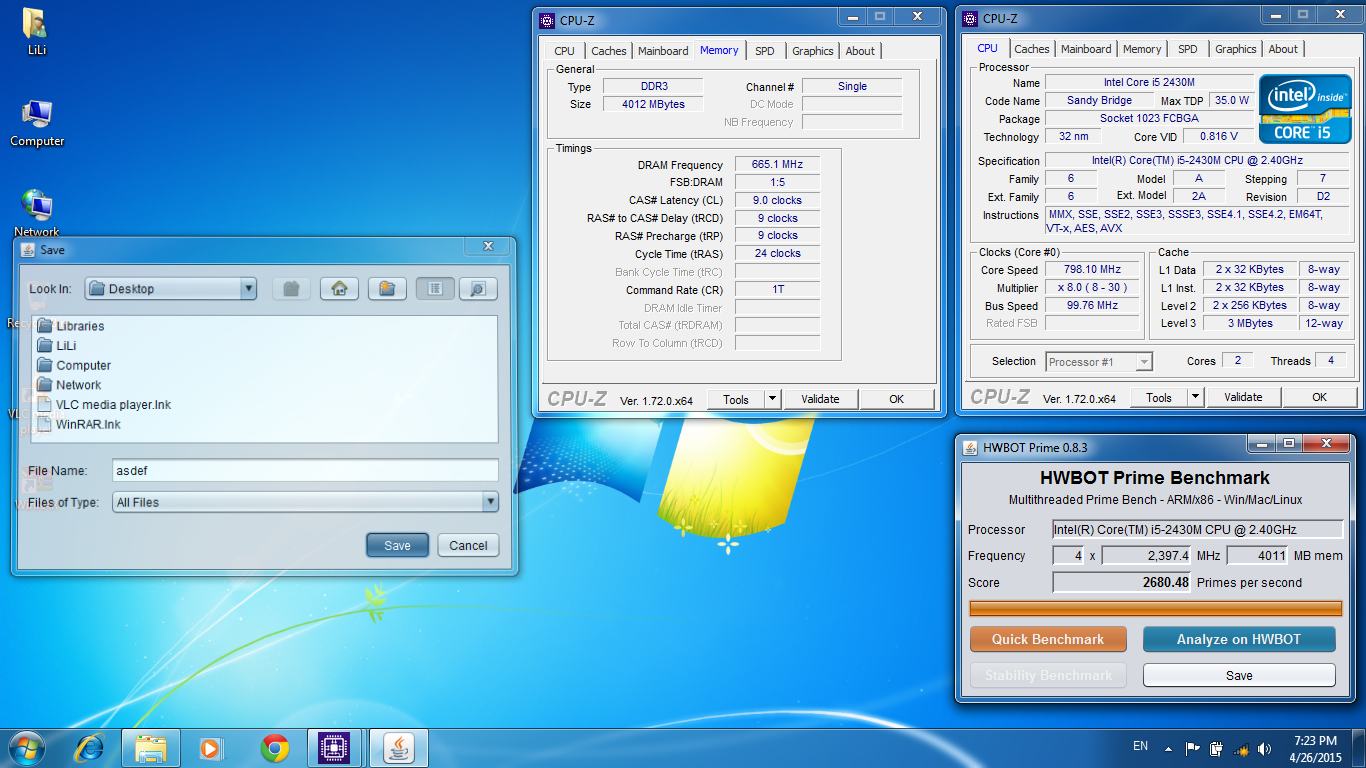
Task: Open About tab in left CPU-Z window
Action: [860, 51]
